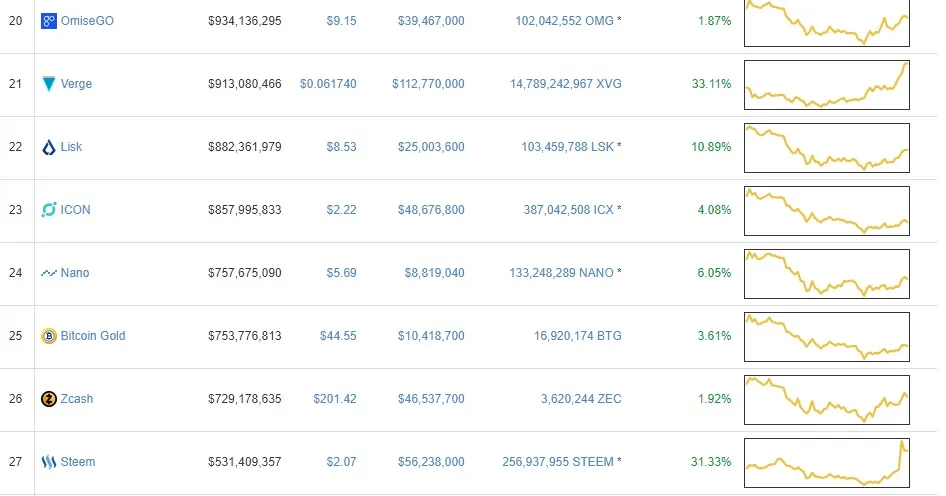Click Steem volume $56,238,000
Image resolution: width=946 pixels, height=496 pixels.
pos(431,462)
